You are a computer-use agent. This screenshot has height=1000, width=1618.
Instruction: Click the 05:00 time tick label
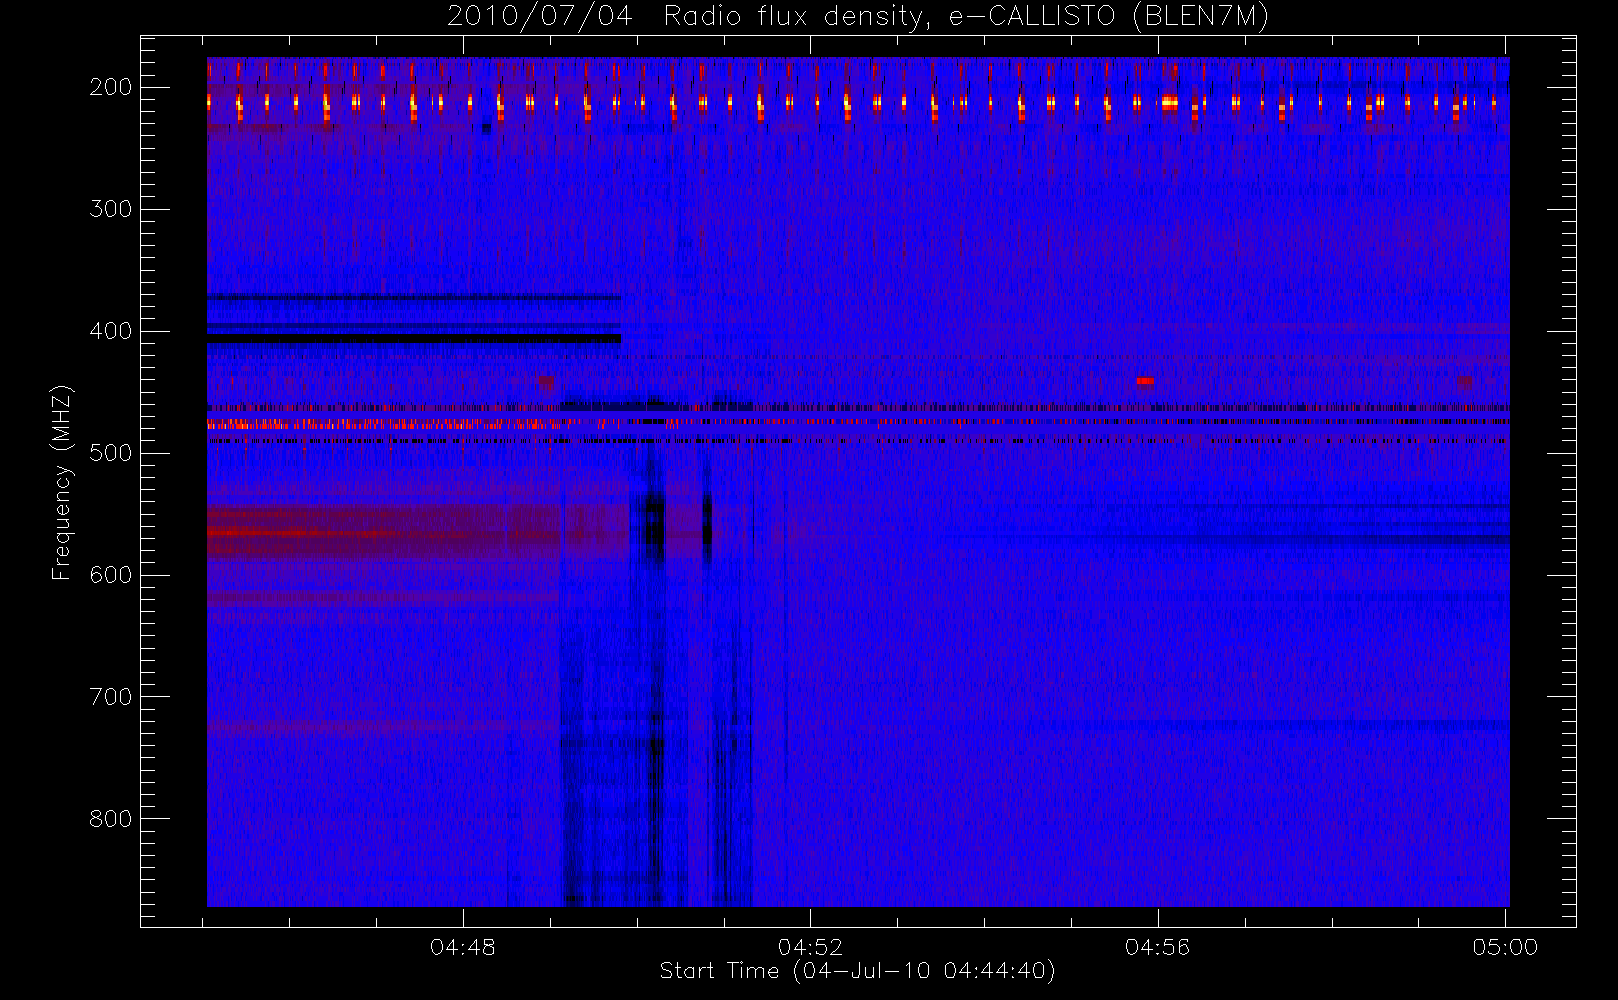[x=1505, y=947]
